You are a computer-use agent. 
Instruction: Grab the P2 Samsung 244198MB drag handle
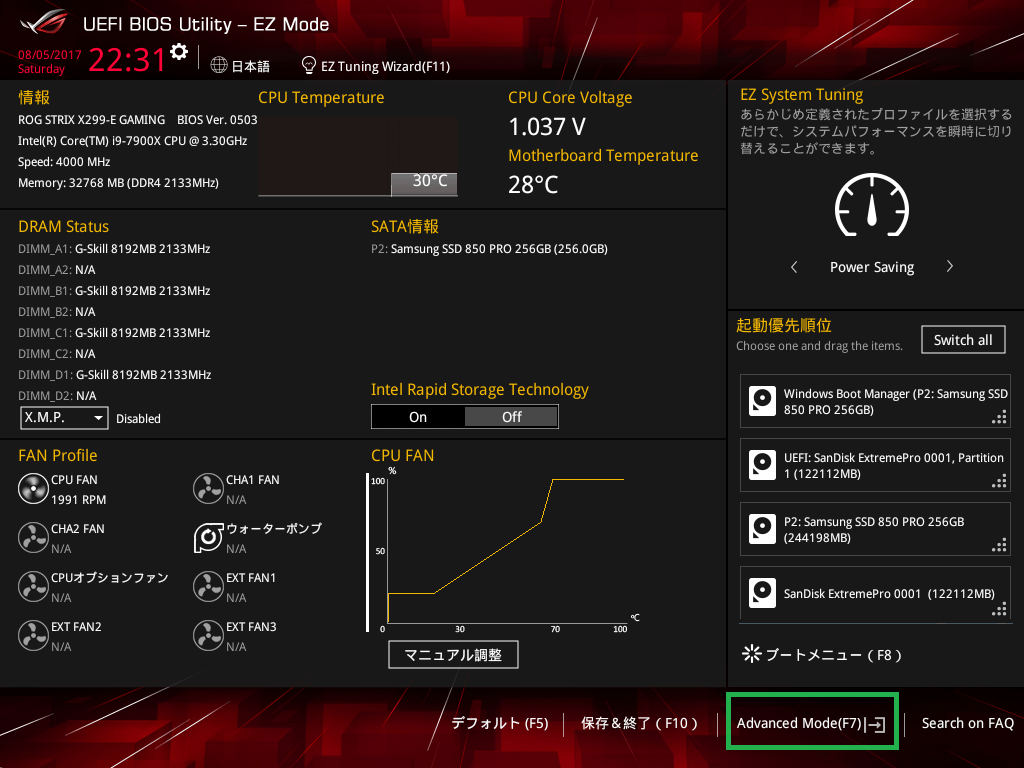click(x=999, y=545)
